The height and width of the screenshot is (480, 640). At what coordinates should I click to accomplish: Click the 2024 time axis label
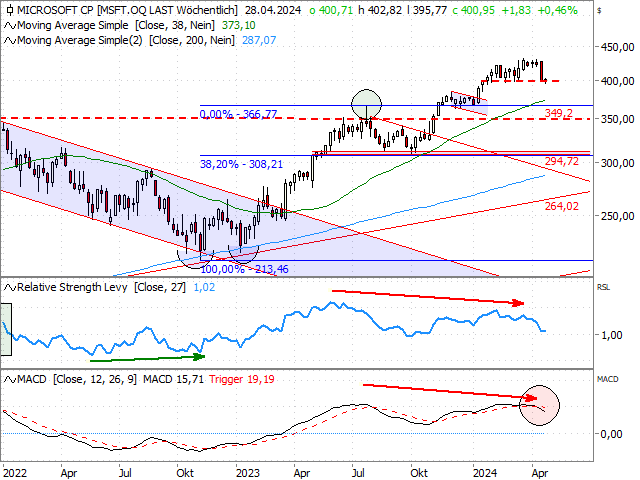[x=485, y=473]
